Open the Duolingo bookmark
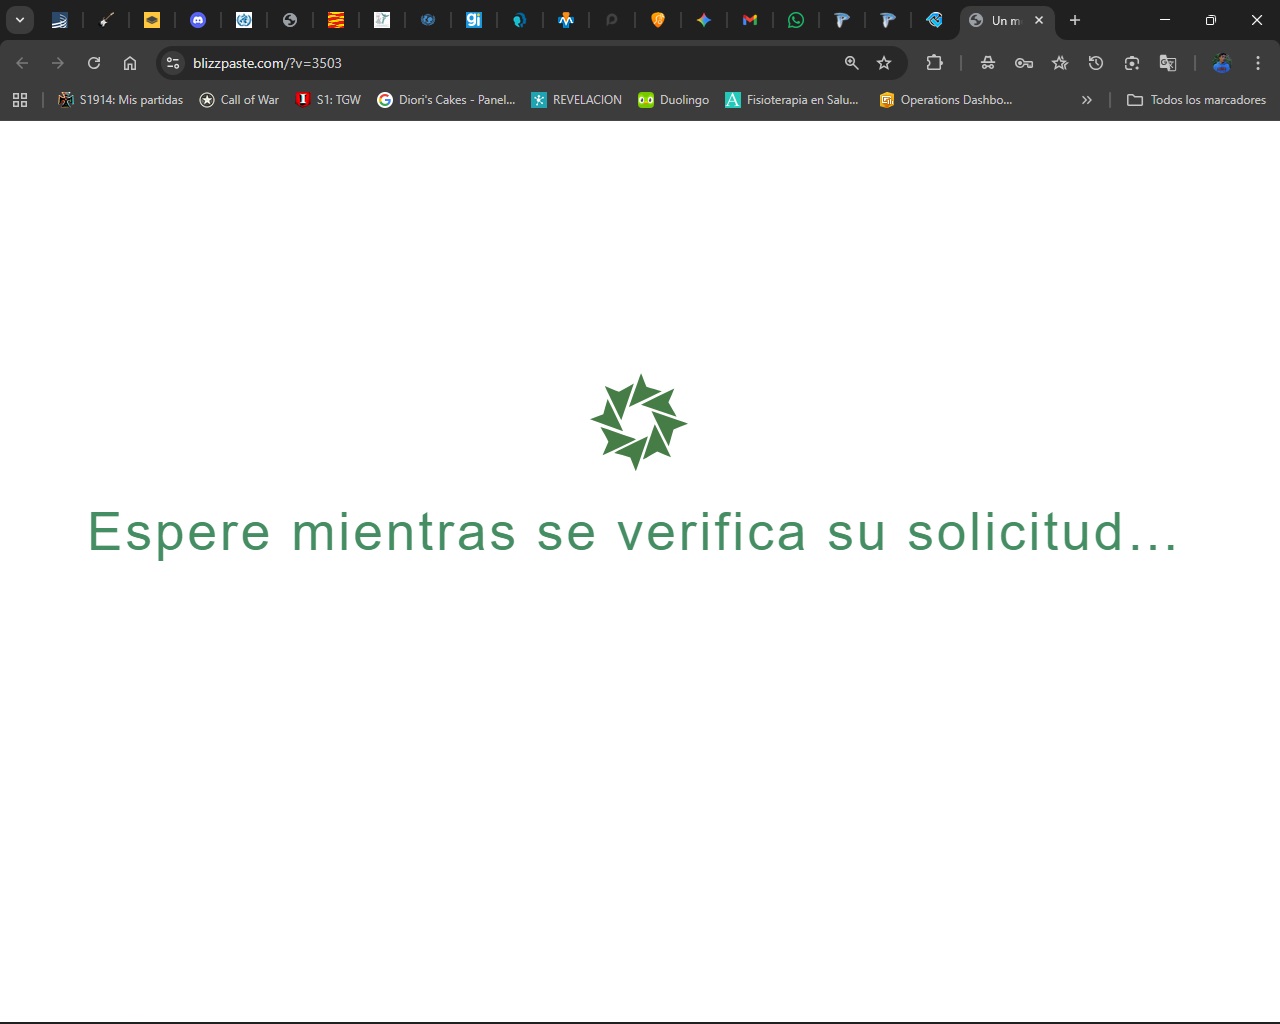Viewport: 1280px width, 1024px height. pyautogui.click(x=673, y=100)
